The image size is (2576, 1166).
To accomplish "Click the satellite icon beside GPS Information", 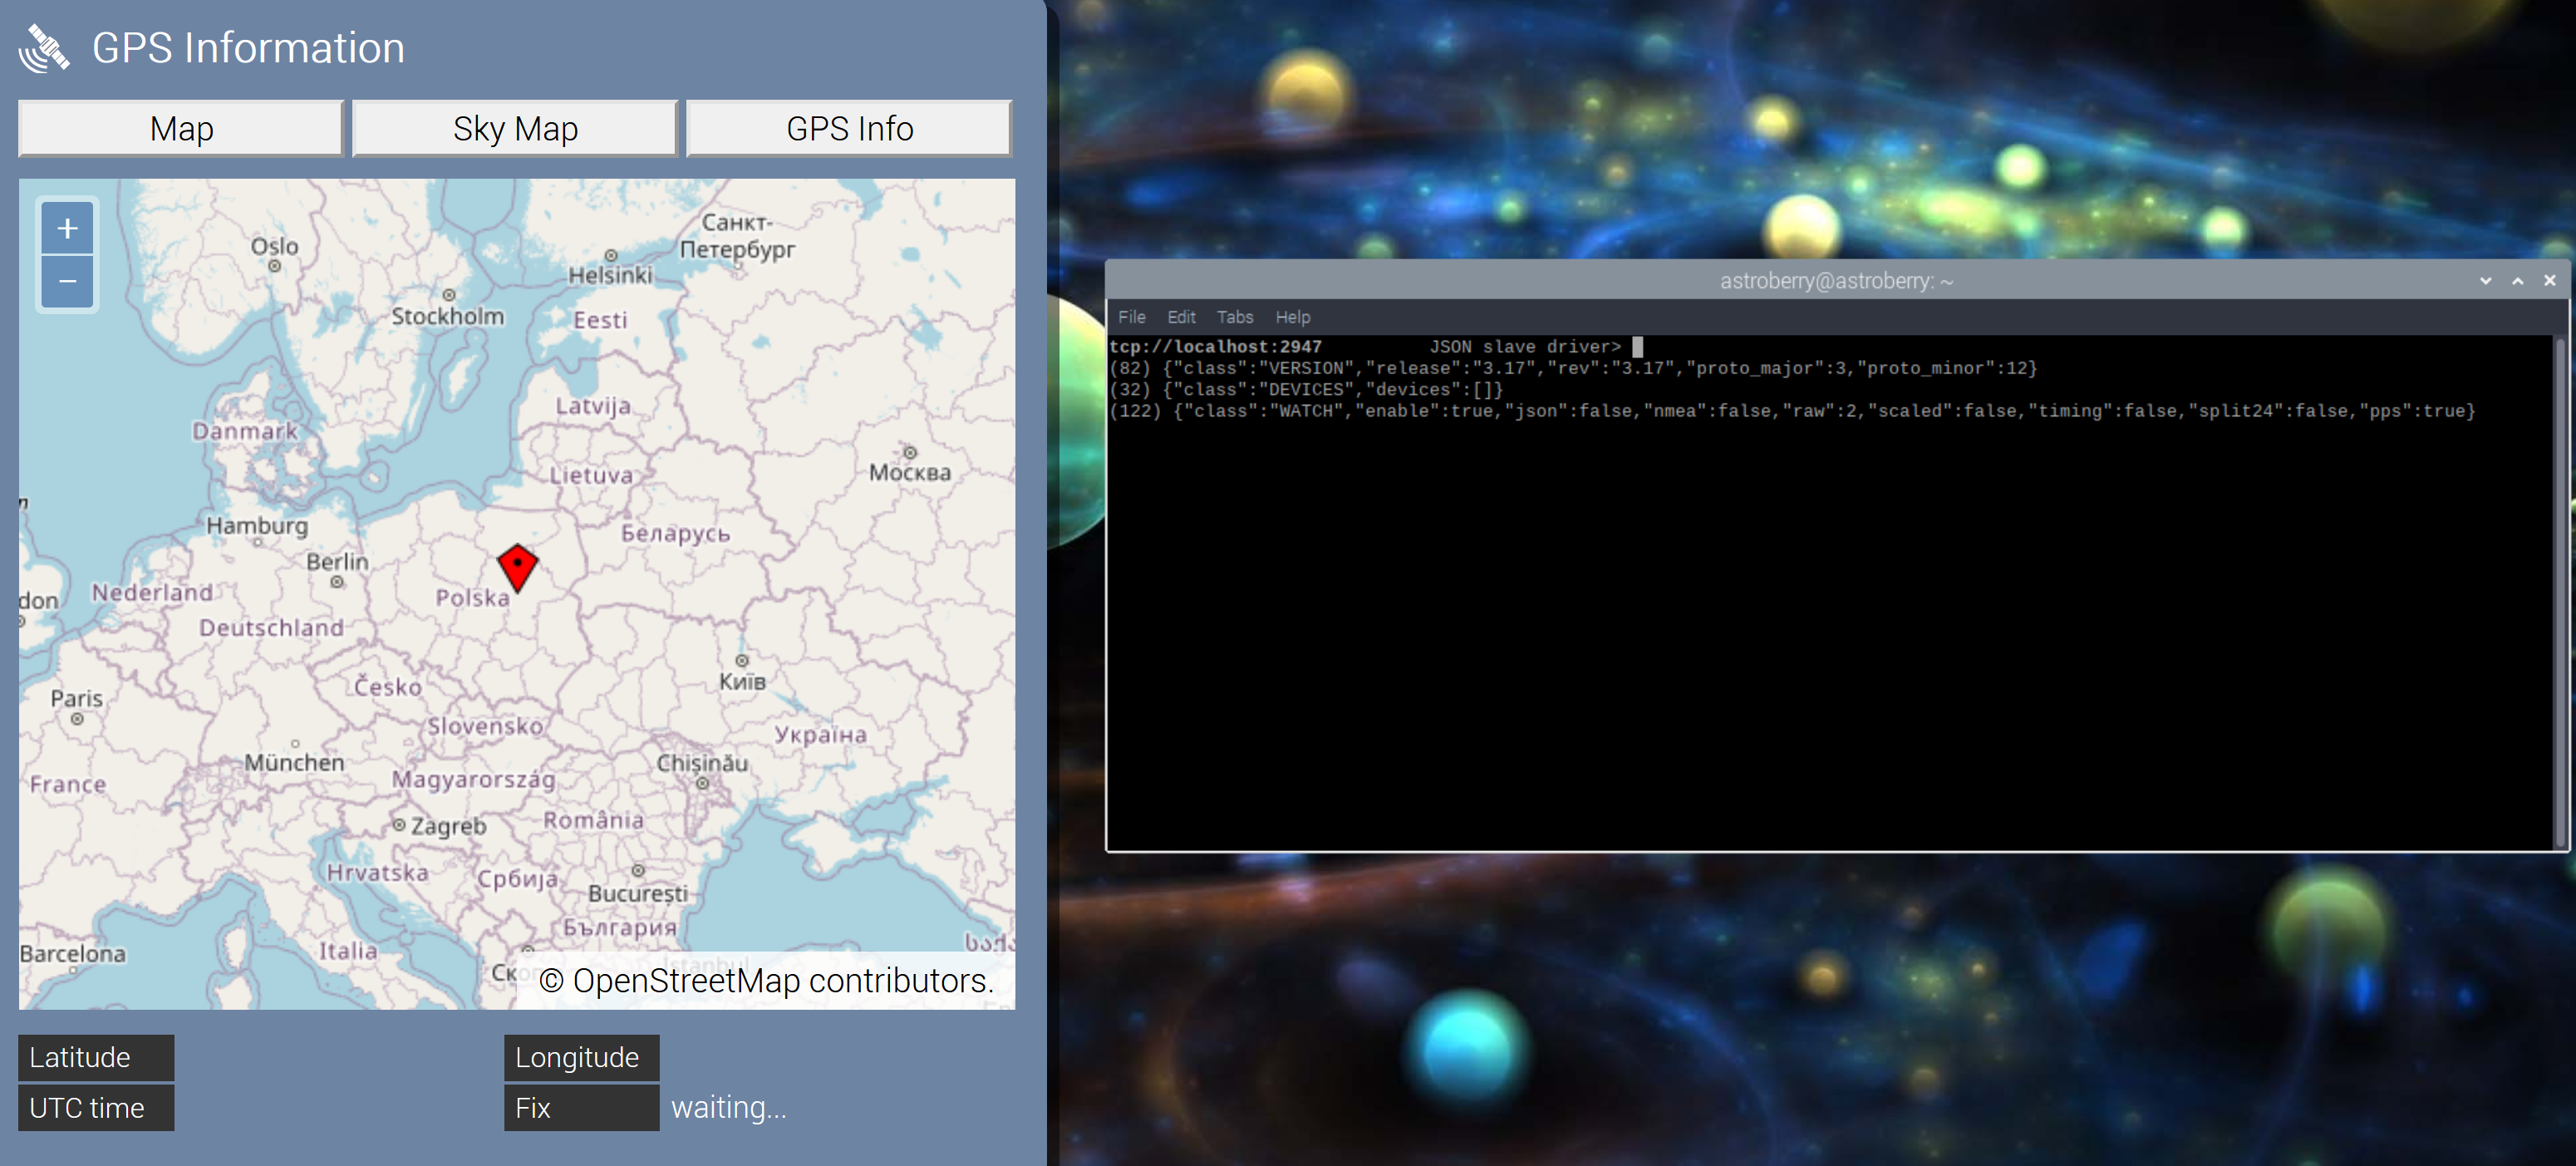I will tap(44, 48).
